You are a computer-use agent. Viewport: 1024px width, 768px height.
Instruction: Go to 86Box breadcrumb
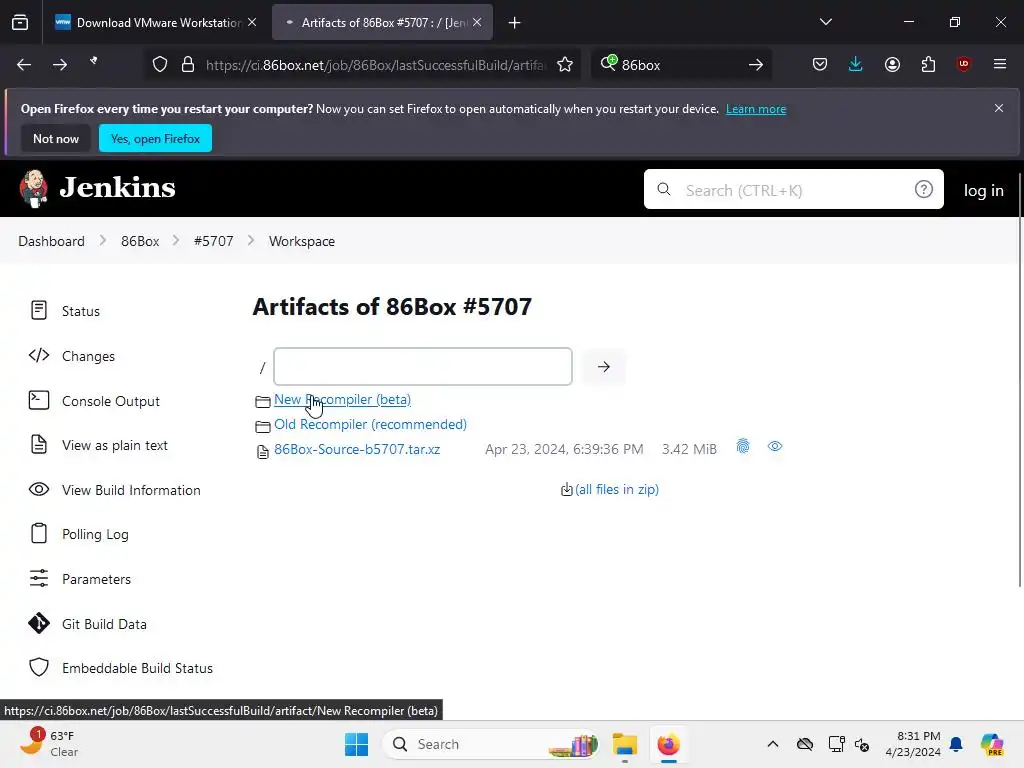(x=140, y=241)
